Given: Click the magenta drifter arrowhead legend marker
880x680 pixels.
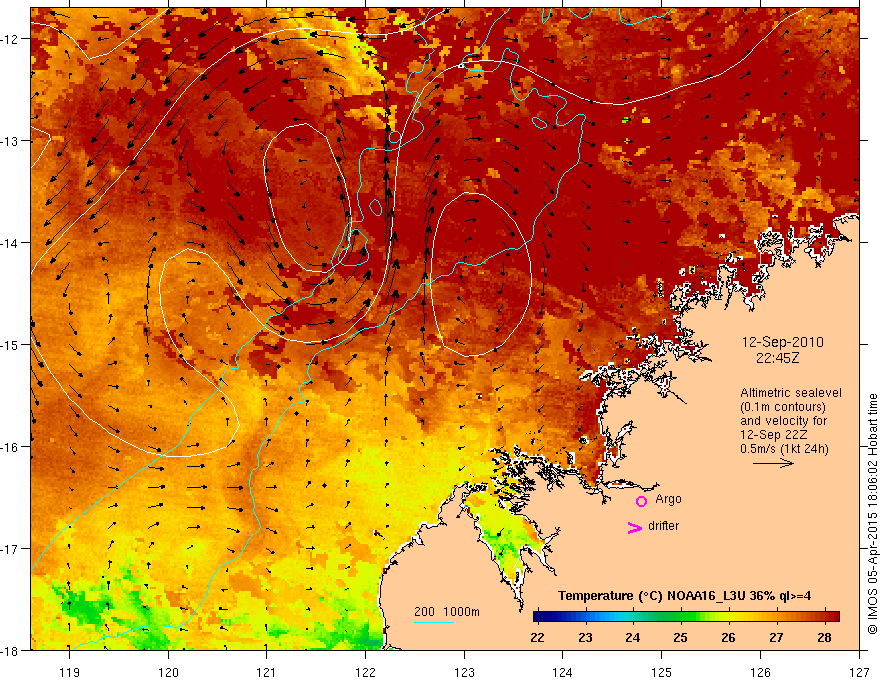Looking at the screenshot, I should pos(635,528).
